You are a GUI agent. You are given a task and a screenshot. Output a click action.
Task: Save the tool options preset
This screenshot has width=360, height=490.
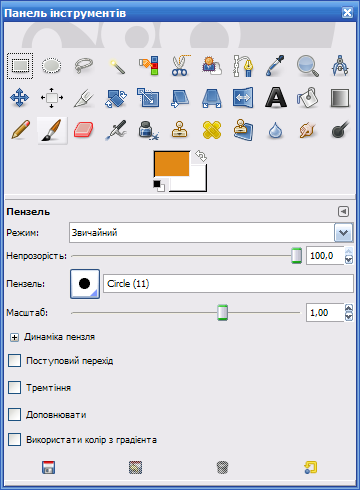coord(49,467)
